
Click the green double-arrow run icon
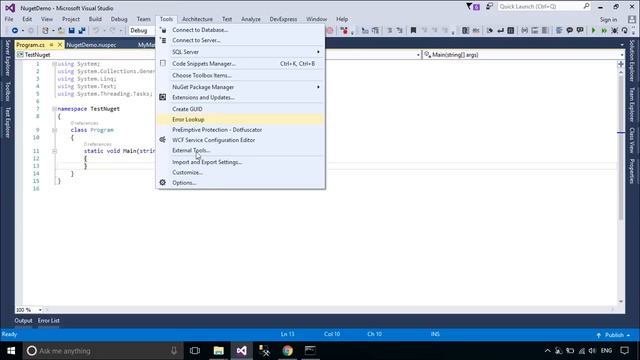click(604, 31)
